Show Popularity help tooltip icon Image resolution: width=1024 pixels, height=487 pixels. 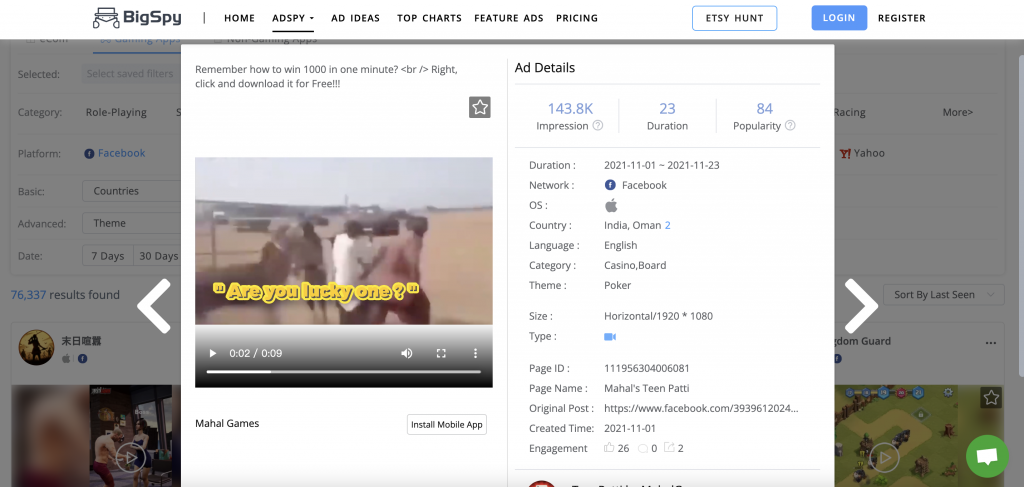(x=790, y=125)
